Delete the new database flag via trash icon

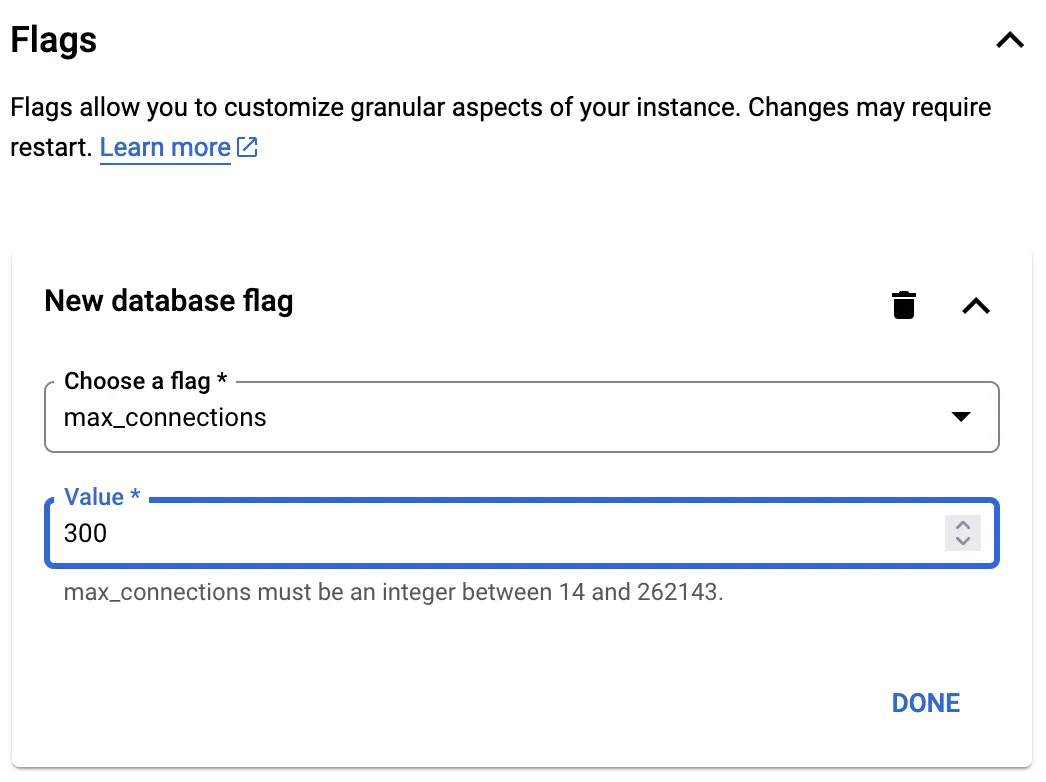pyautogui.click(x=904, y=305)
